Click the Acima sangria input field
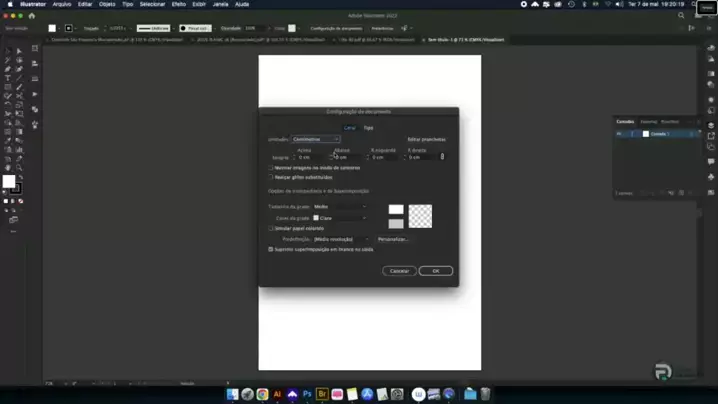Image resolution: width=718 pixels, height=404 pixels. tap(310, 157)
